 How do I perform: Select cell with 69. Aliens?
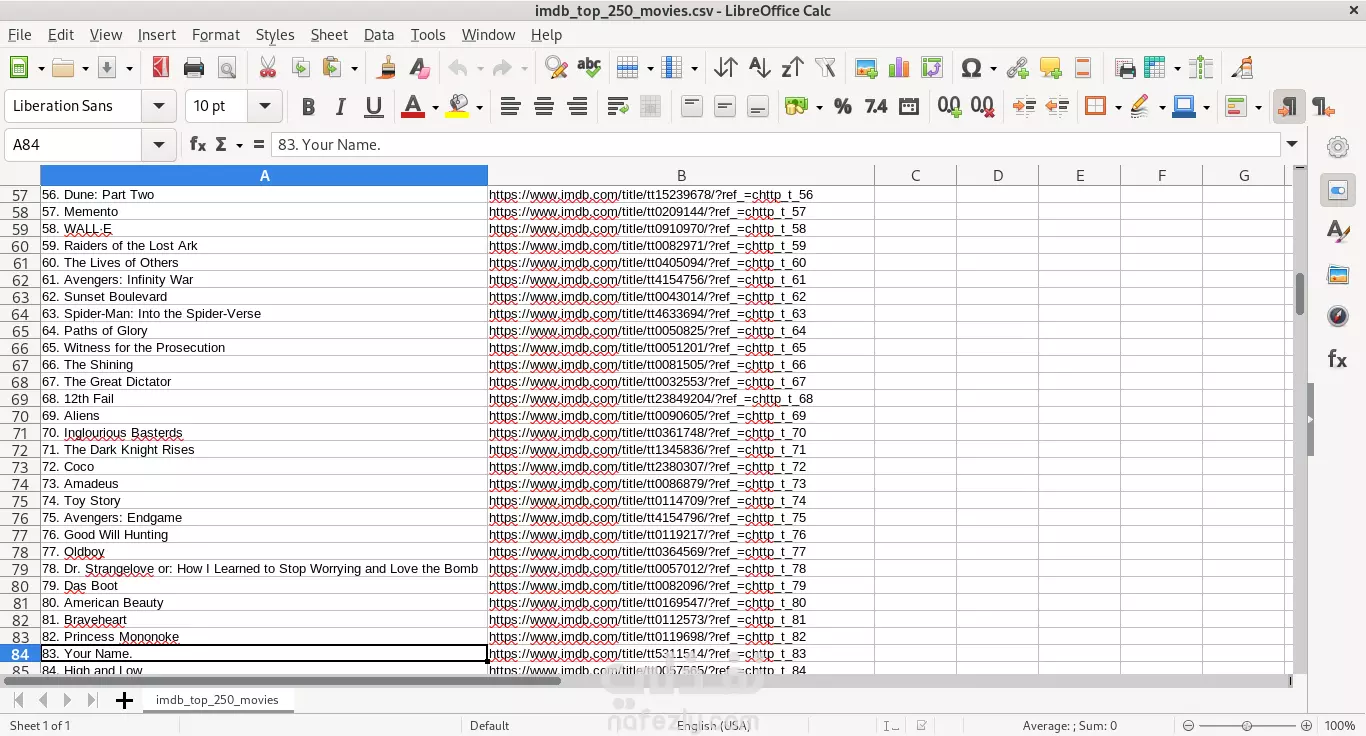pos(264,415)
